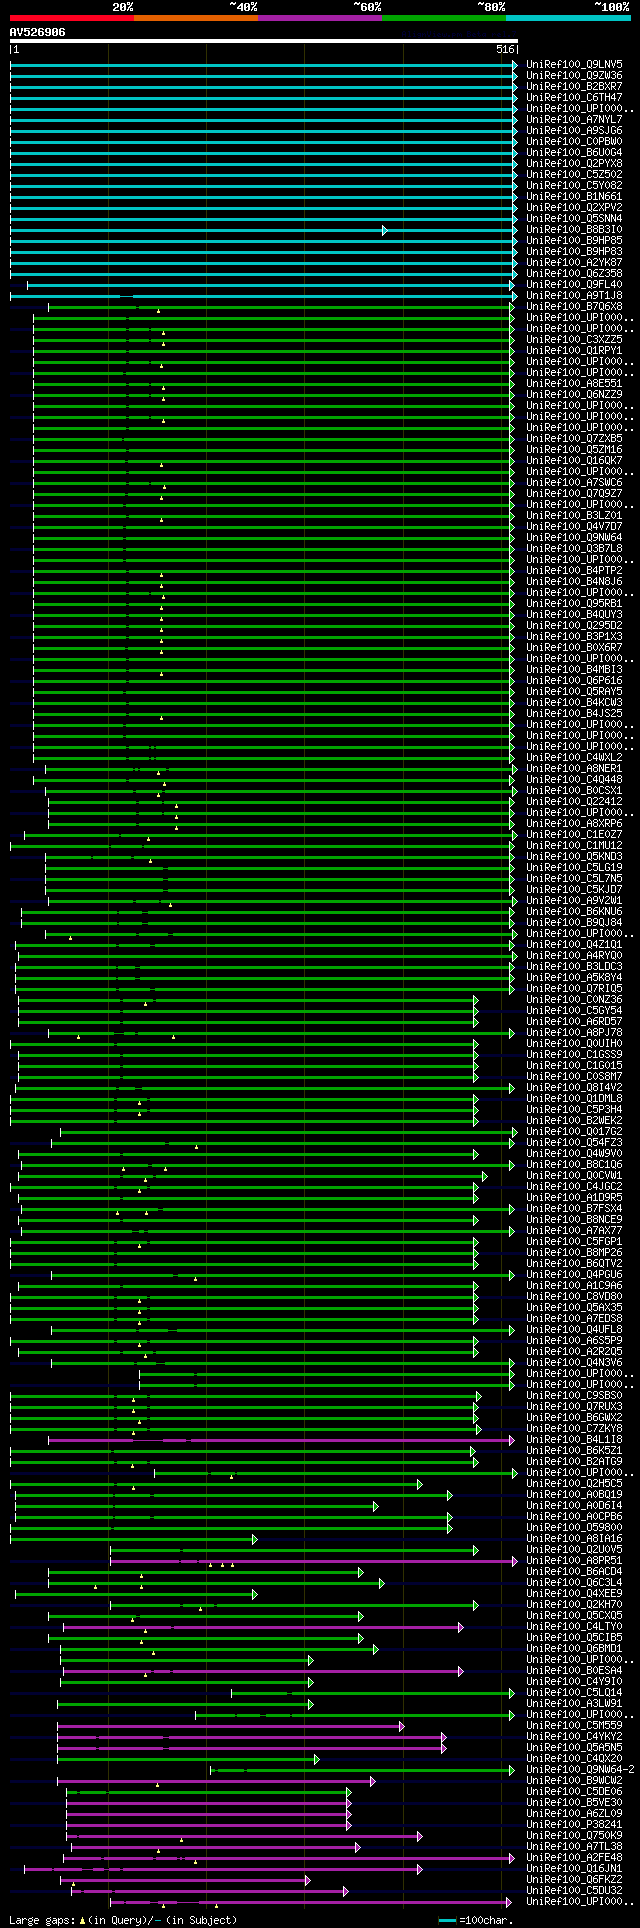Open UniRef100_Q54FZ3 hit
This screenshot has height=1928, width=640.
click(573, 1142)
